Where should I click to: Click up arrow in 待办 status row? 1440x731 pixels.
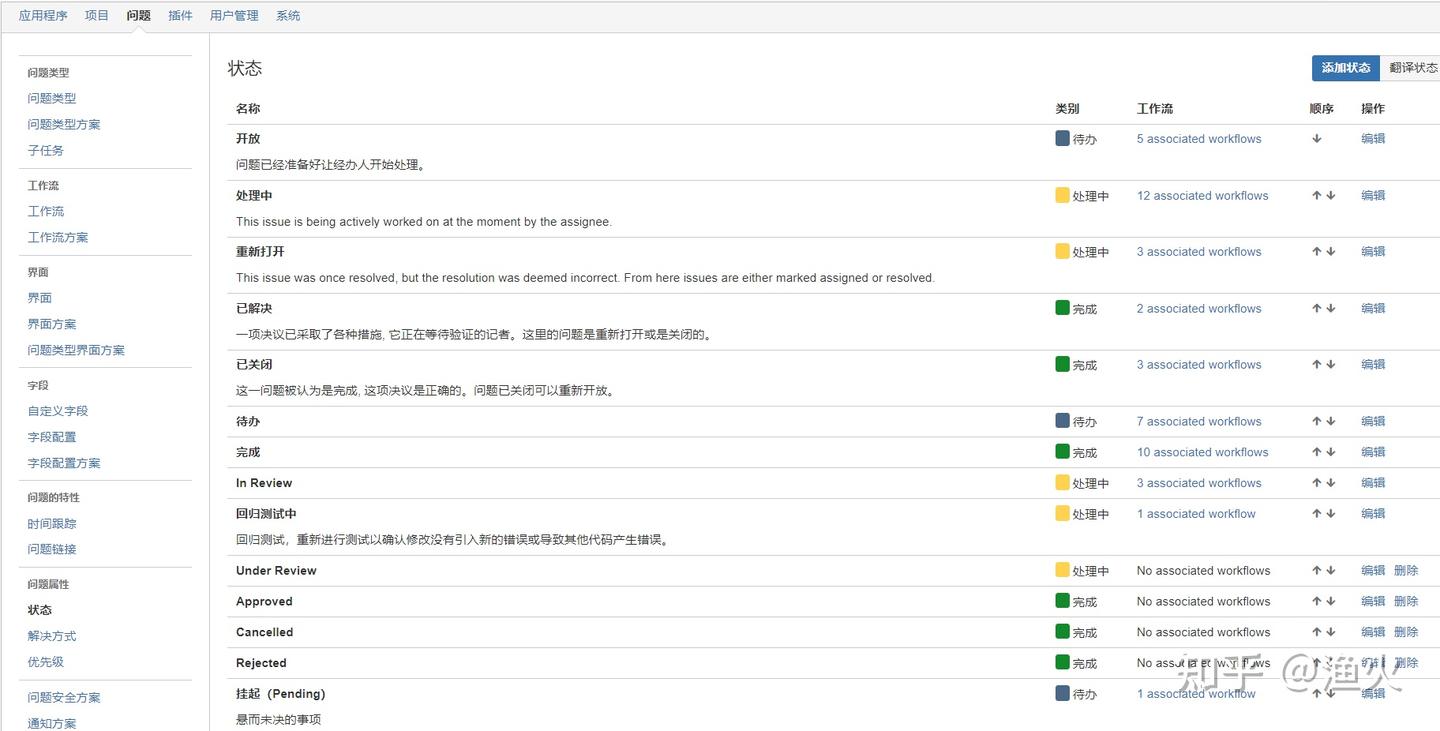[1317, 422]
